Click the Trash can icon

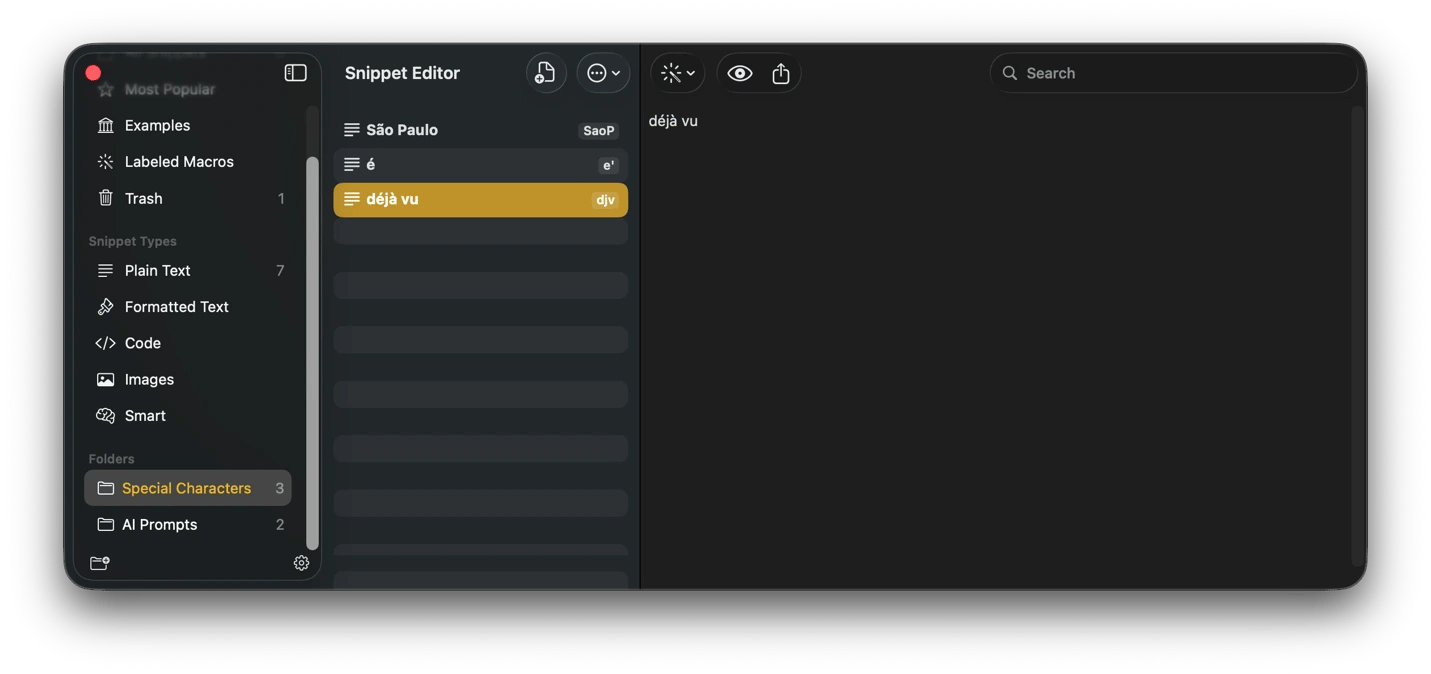105,198
